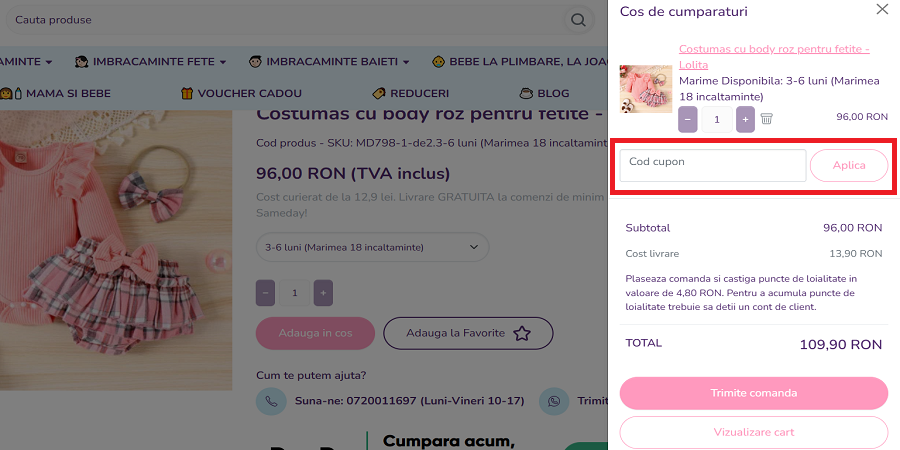Viewport: 900px width, 450px height.
Task: Click the cart product thumbnail
Action: [645, 89]
